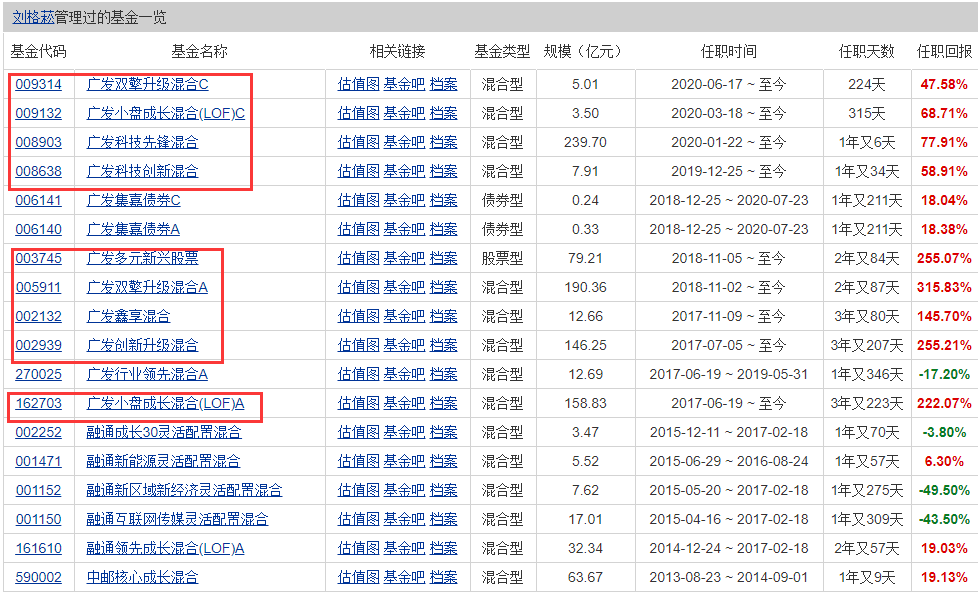
Task: Open 档案 link in the 008903 row
Action: 443,142
